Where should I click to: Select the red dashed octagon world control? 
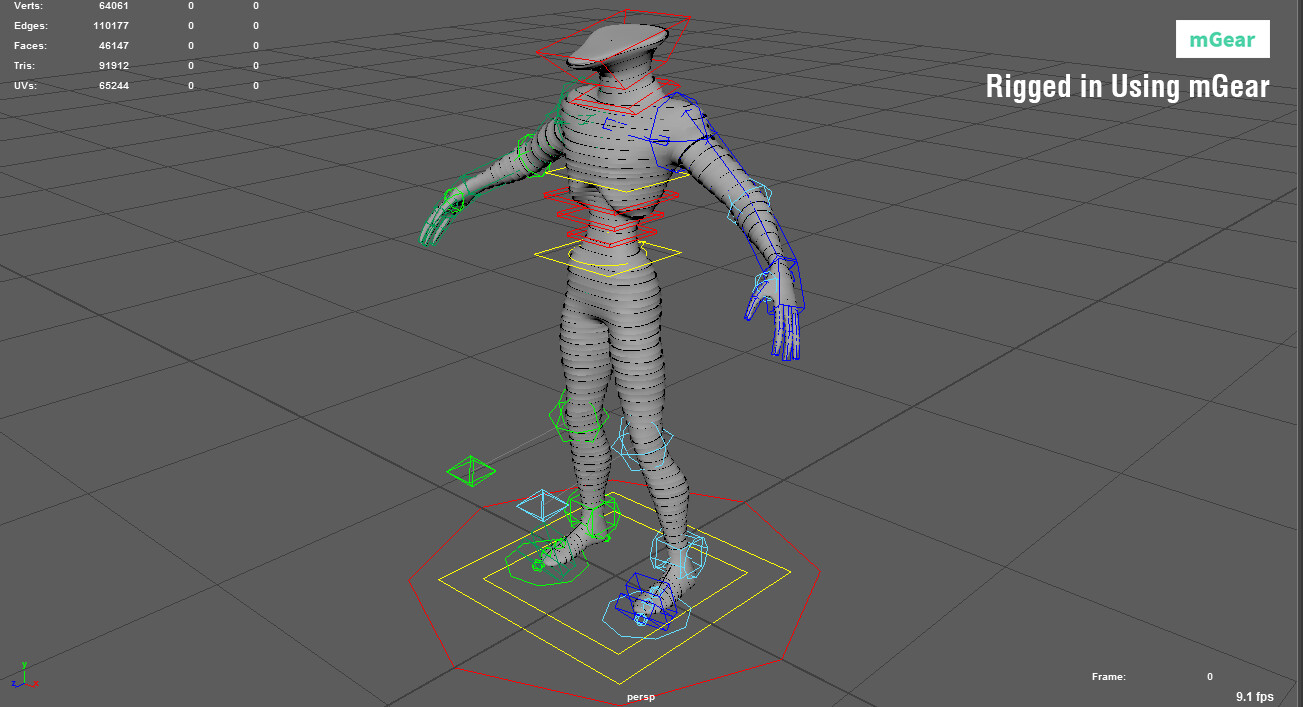click(x=615, y=594)
